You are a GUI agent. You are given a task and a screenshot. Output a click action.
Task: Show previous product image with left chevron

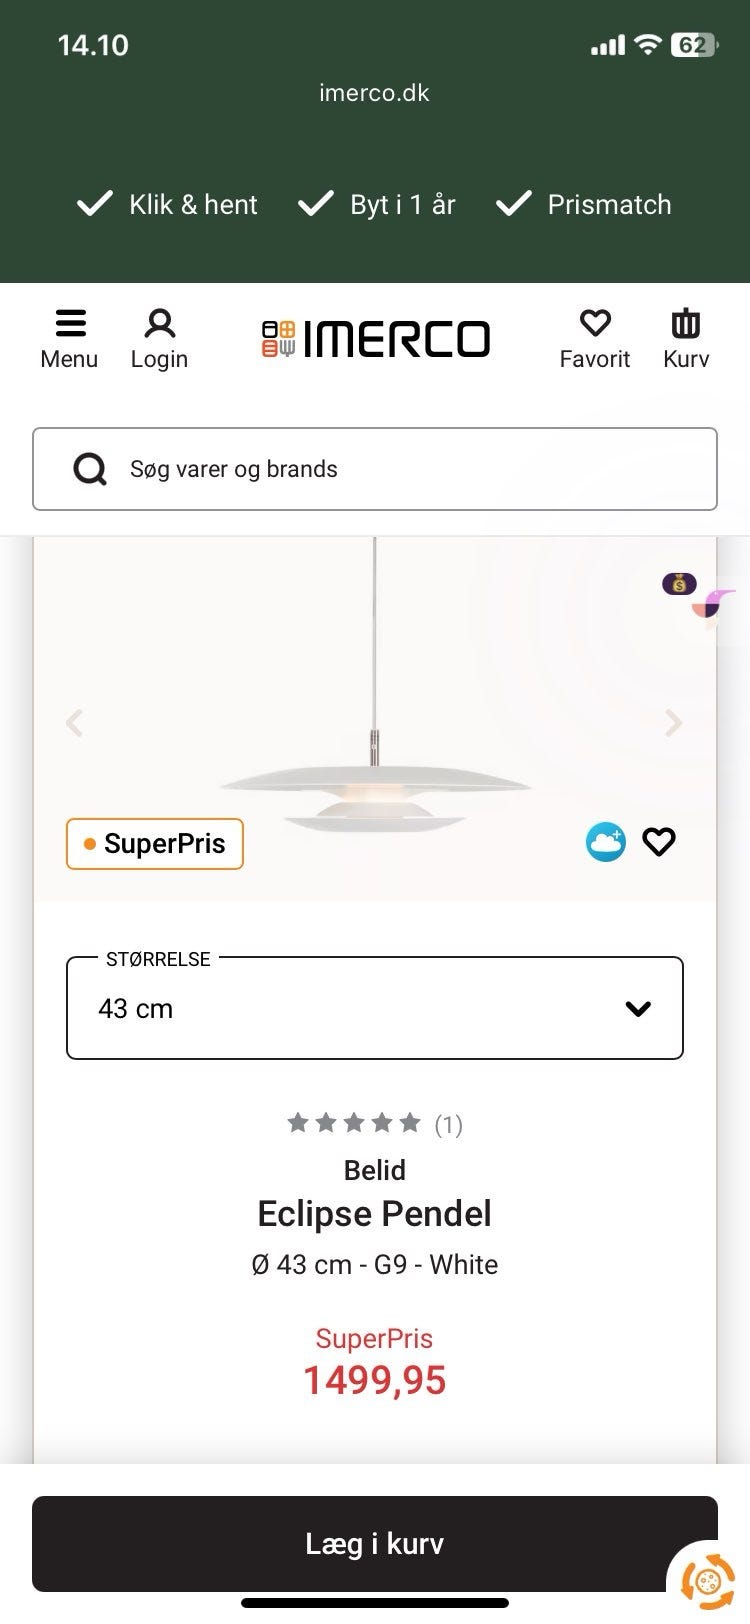74,722
